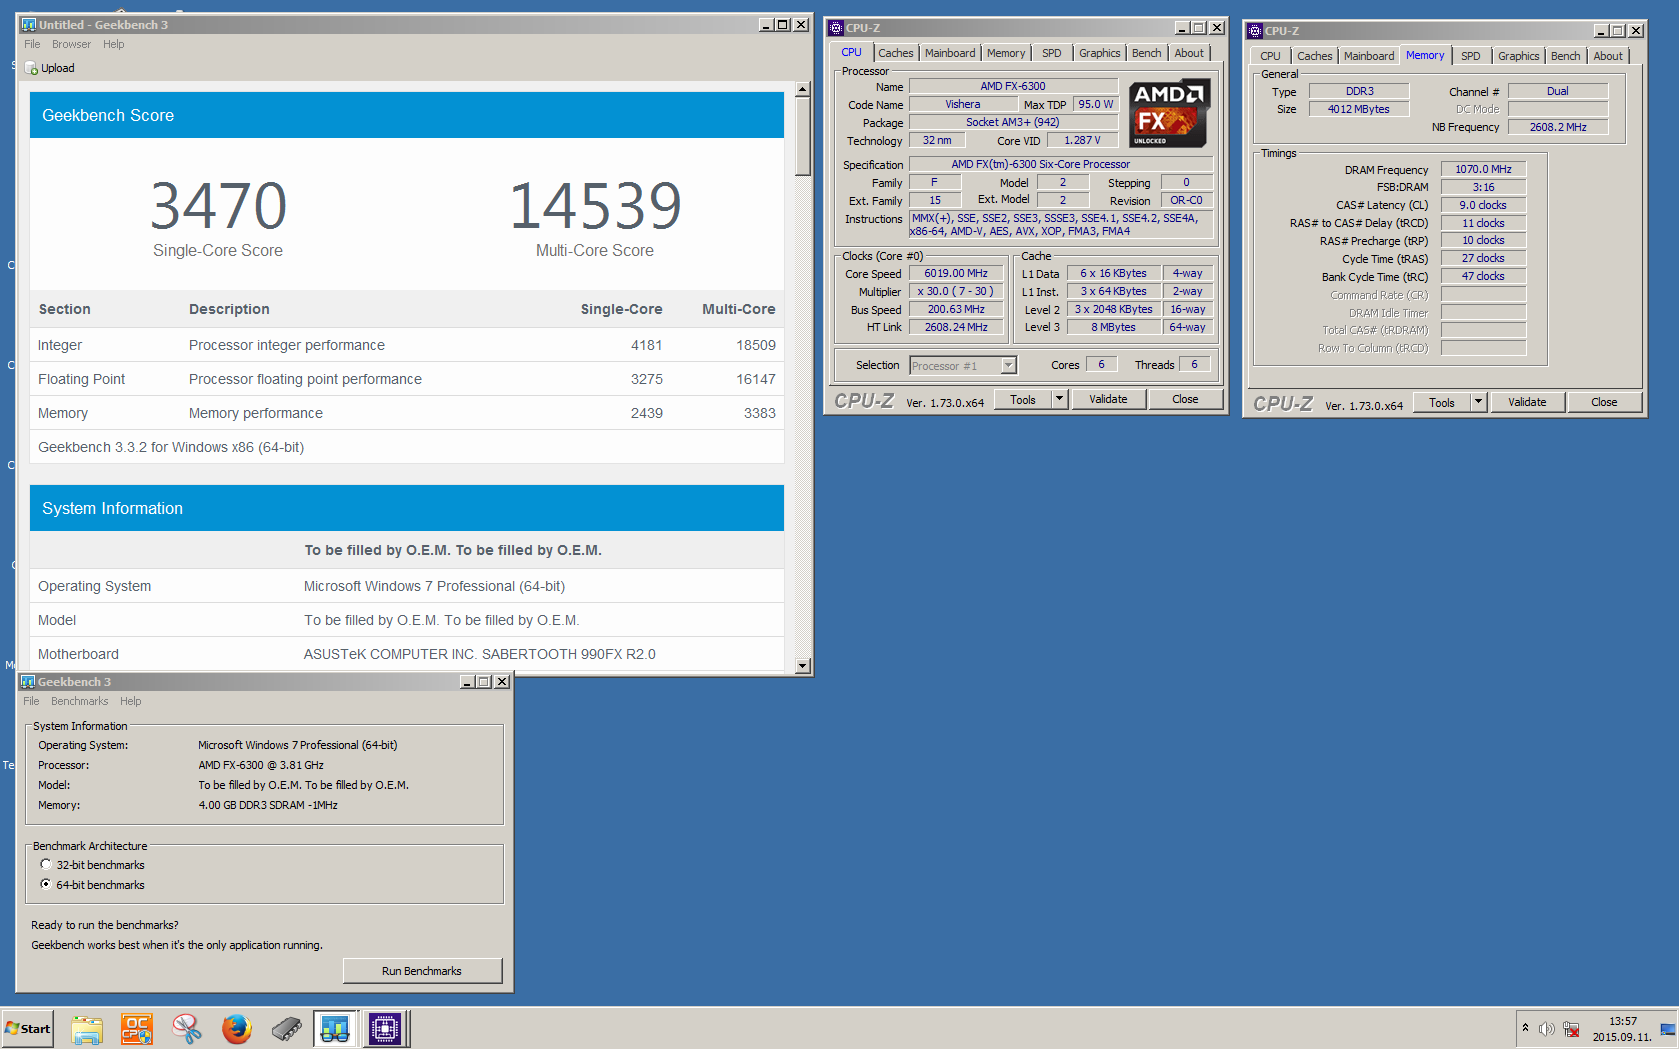Click the left CPU-Z window title icon

pyautogui.click(x=836, y=28)
